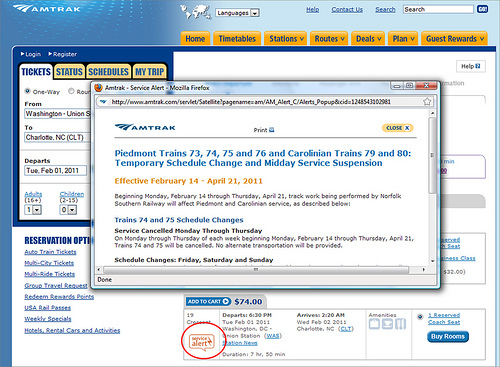
Task: Open Auto Train Tickets link
Action: 50,252
